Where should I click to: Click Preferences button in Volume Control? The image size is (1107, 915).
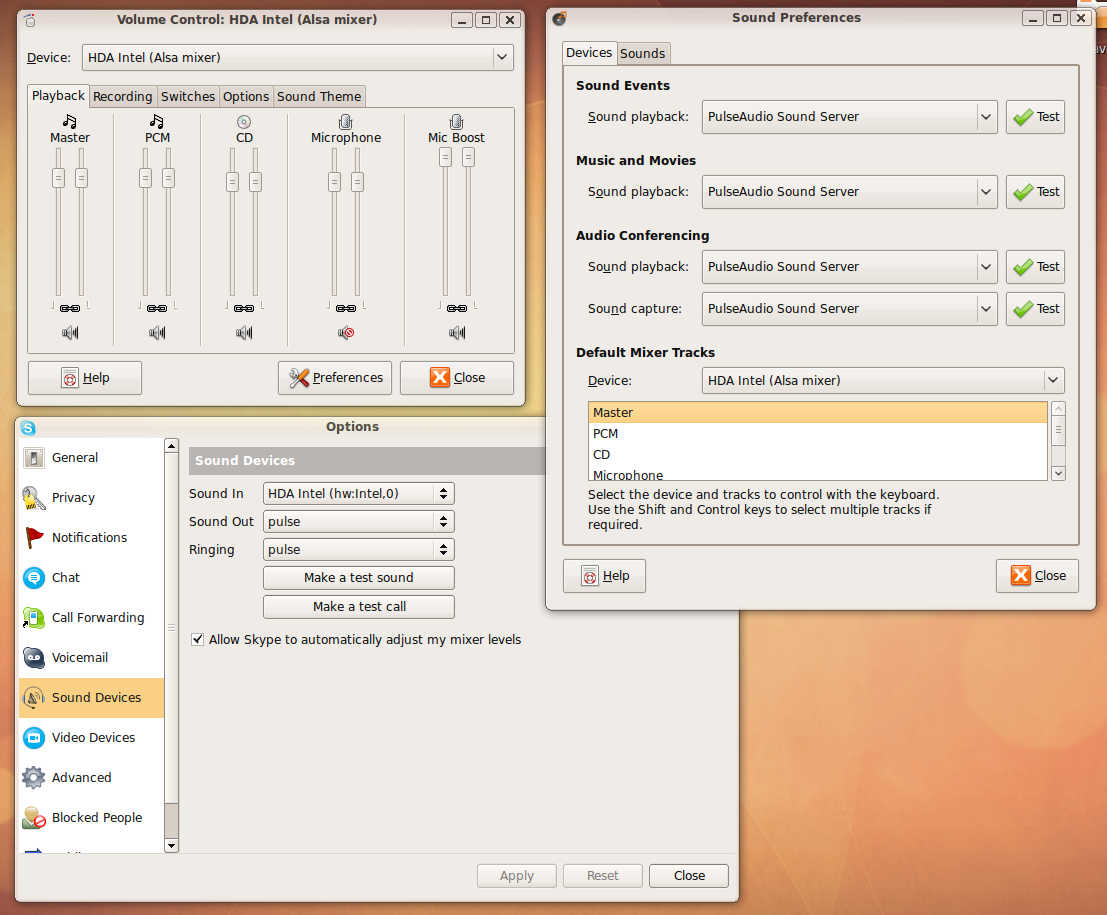click(335, 378)
